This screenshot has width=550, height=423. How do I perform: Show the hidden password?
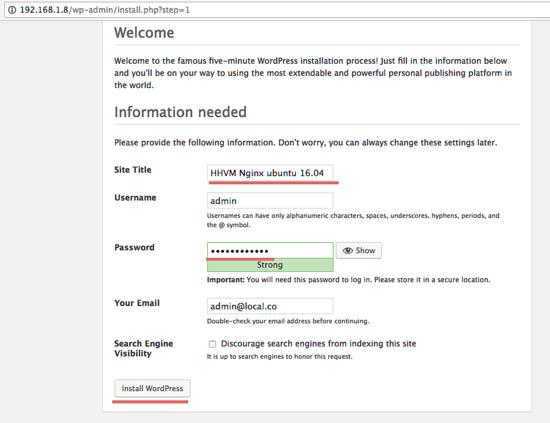358,250
